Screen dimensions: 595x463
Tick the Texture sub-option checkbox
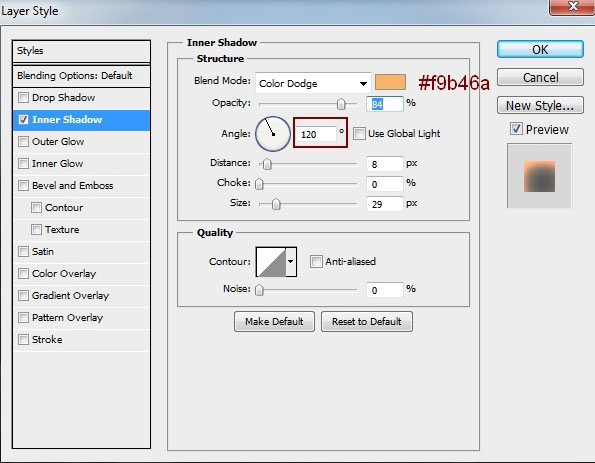pyautogui.click(x=36, y=230)
